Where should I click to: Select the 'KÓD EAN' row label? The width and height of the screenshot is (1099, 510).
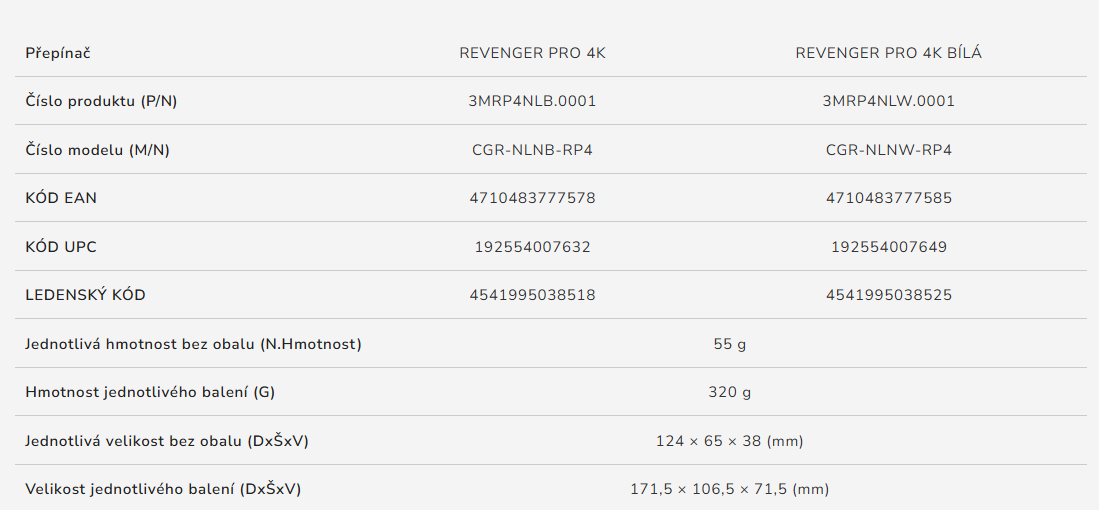click(61, 198)
